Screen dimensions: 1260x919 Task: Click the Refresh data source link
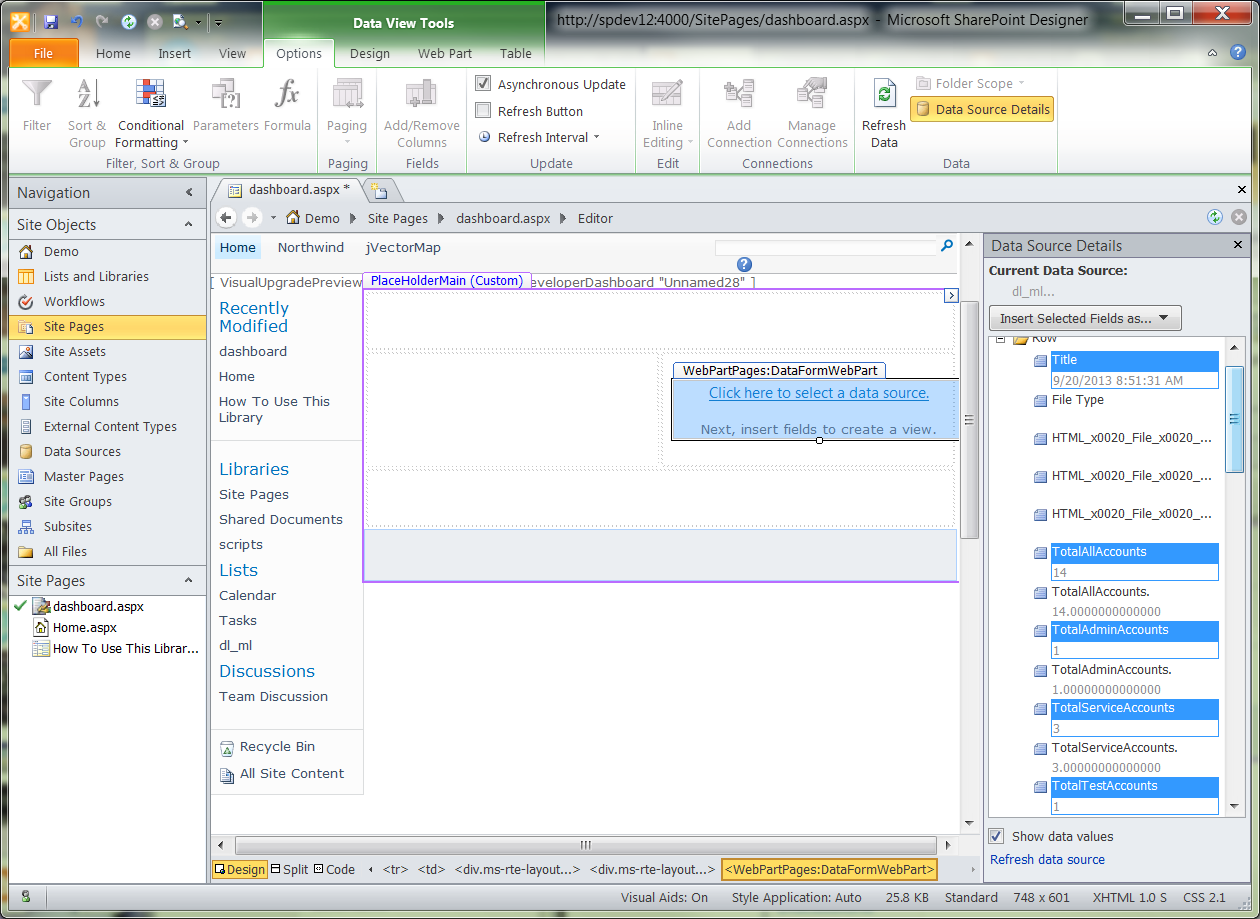pos(1047,859)
